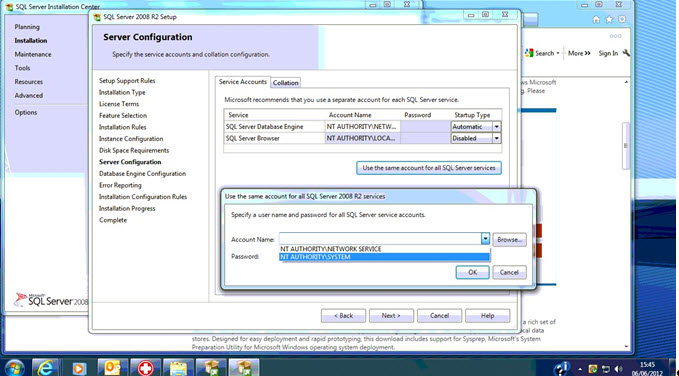Click the Database Engine password cell
The height and width of the screenshot is (376, 679).
point(424,126)
